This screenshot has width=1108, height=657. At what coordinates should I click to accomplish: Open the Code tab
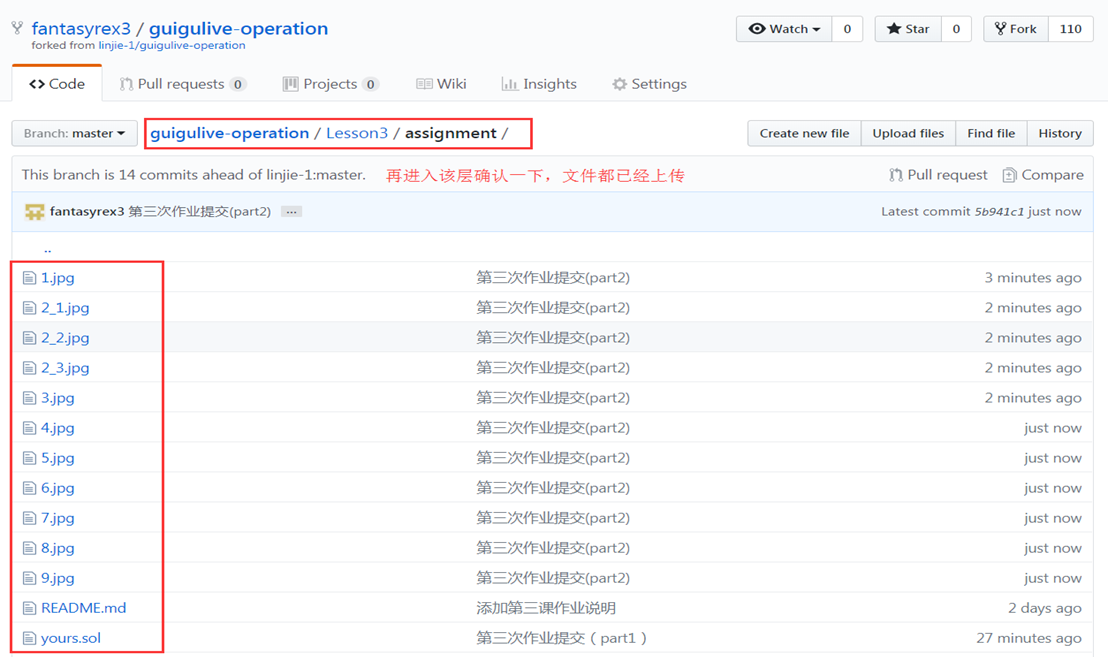pyautogui.click(x=57, y=83)
